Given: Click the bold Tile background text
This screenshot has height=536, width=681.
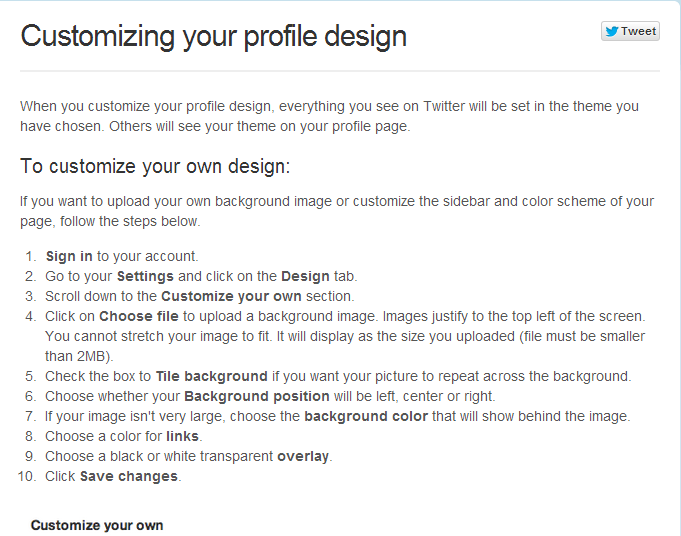Looking at the screenshot, I should pos(212,376).
